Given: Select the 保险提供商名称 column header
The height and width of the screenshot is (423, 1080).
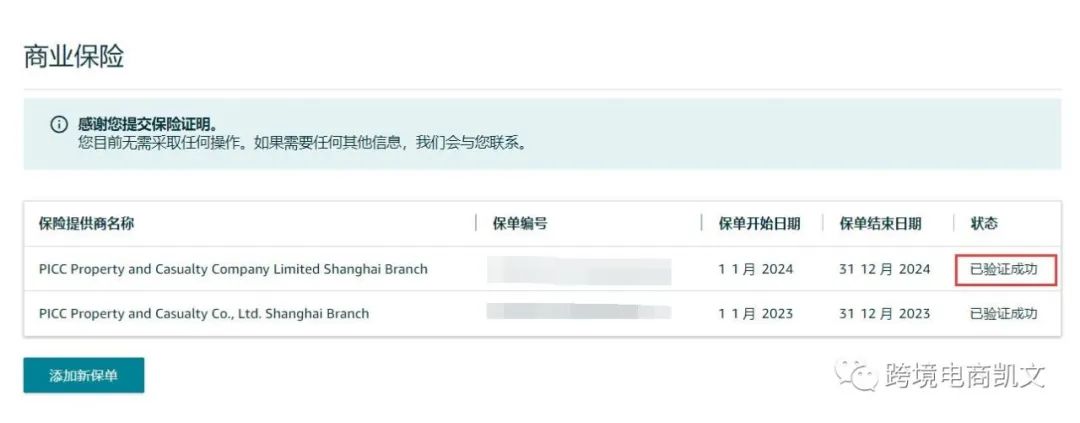Looking at the screenshot, I should coord(86,223).
